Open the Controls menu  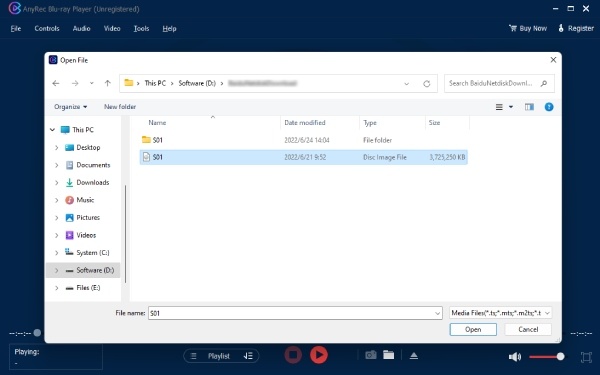tap(47, 28)
